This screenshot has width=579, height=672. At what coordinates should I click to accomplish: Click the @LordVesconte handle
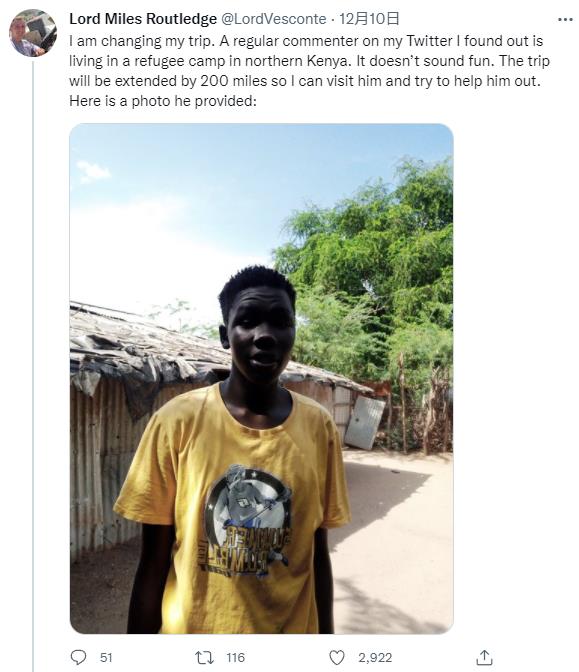pos(273,19)
